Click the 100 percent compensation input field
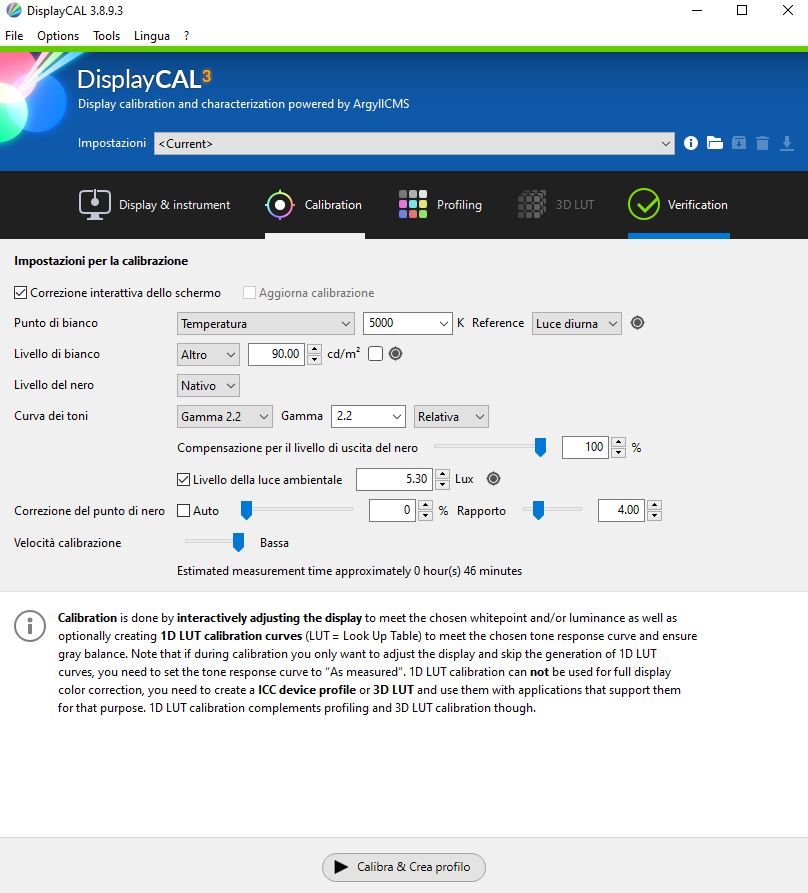The height and width of the screenshot is (893, 808). click(585, 447)
